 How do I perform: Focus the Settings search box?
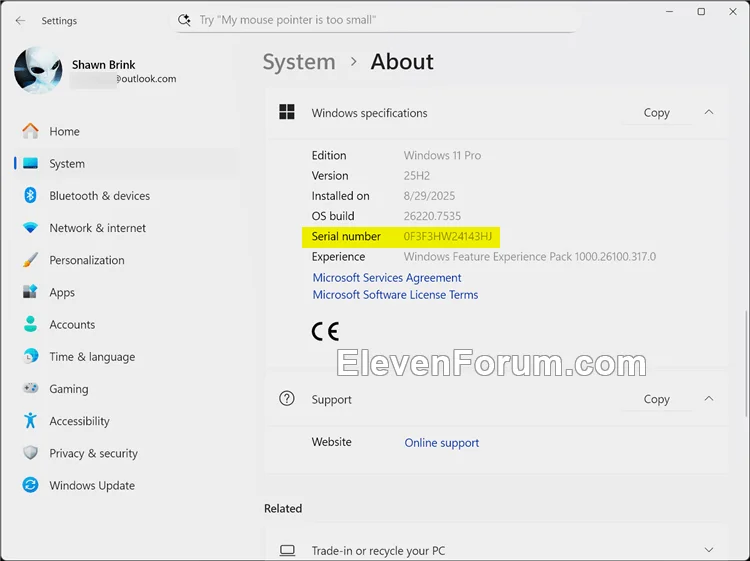coord(375,20)
